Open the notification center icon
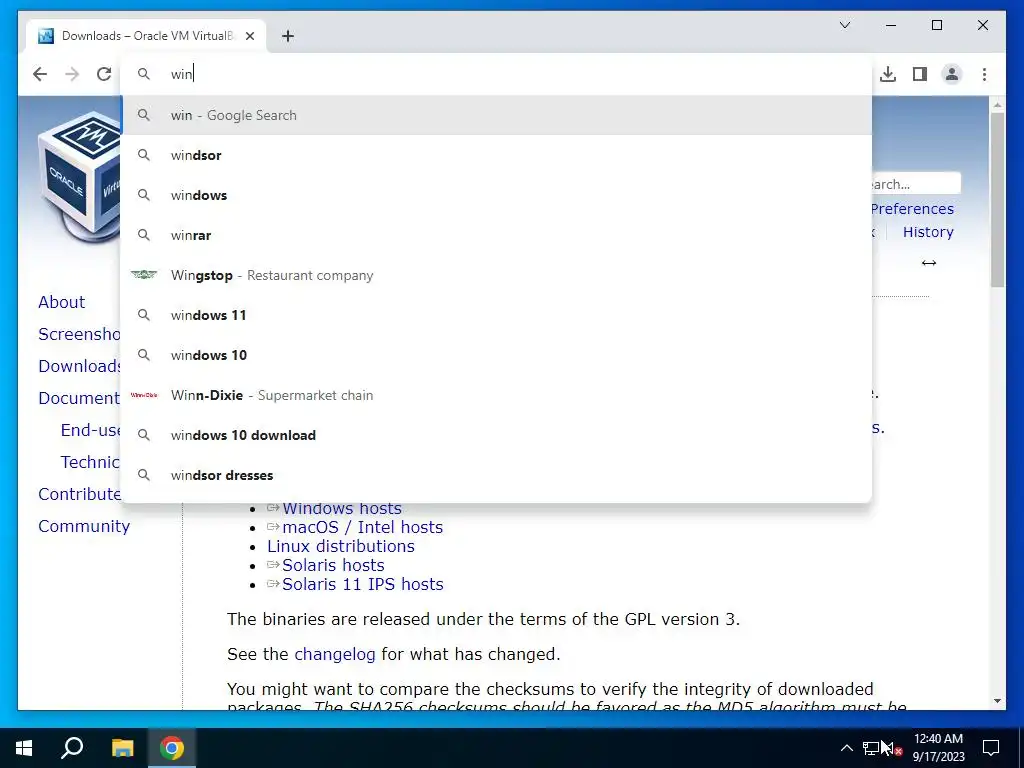 pyautogui.click(x=991, y=748)
